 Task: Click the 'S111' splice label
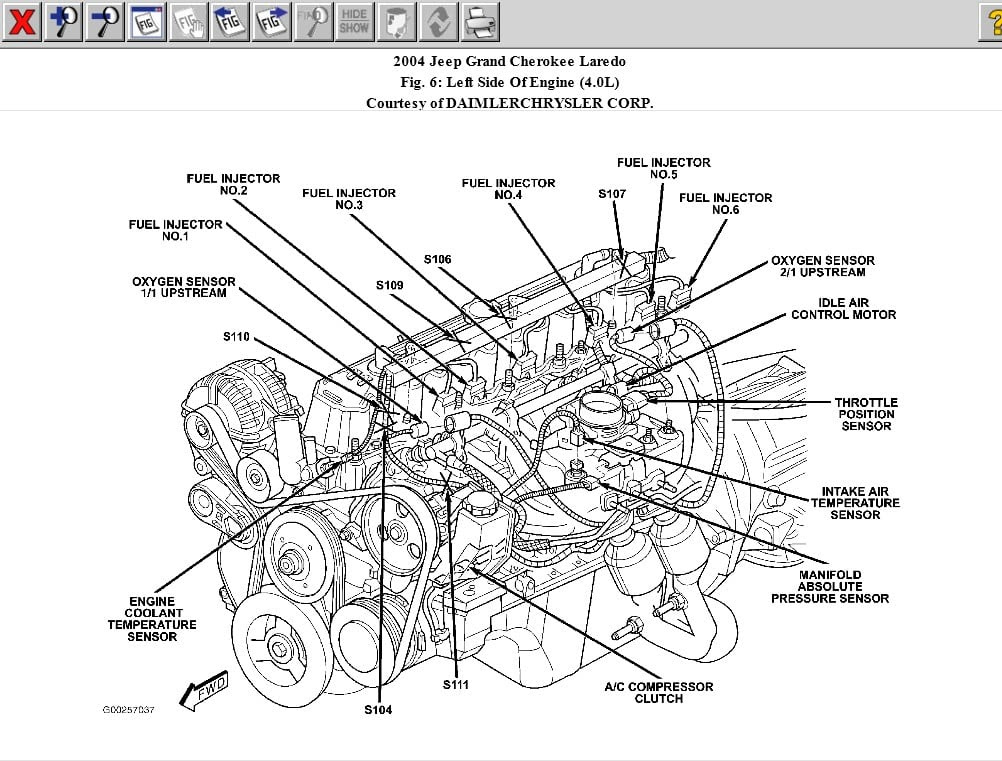tap(456, 684)
